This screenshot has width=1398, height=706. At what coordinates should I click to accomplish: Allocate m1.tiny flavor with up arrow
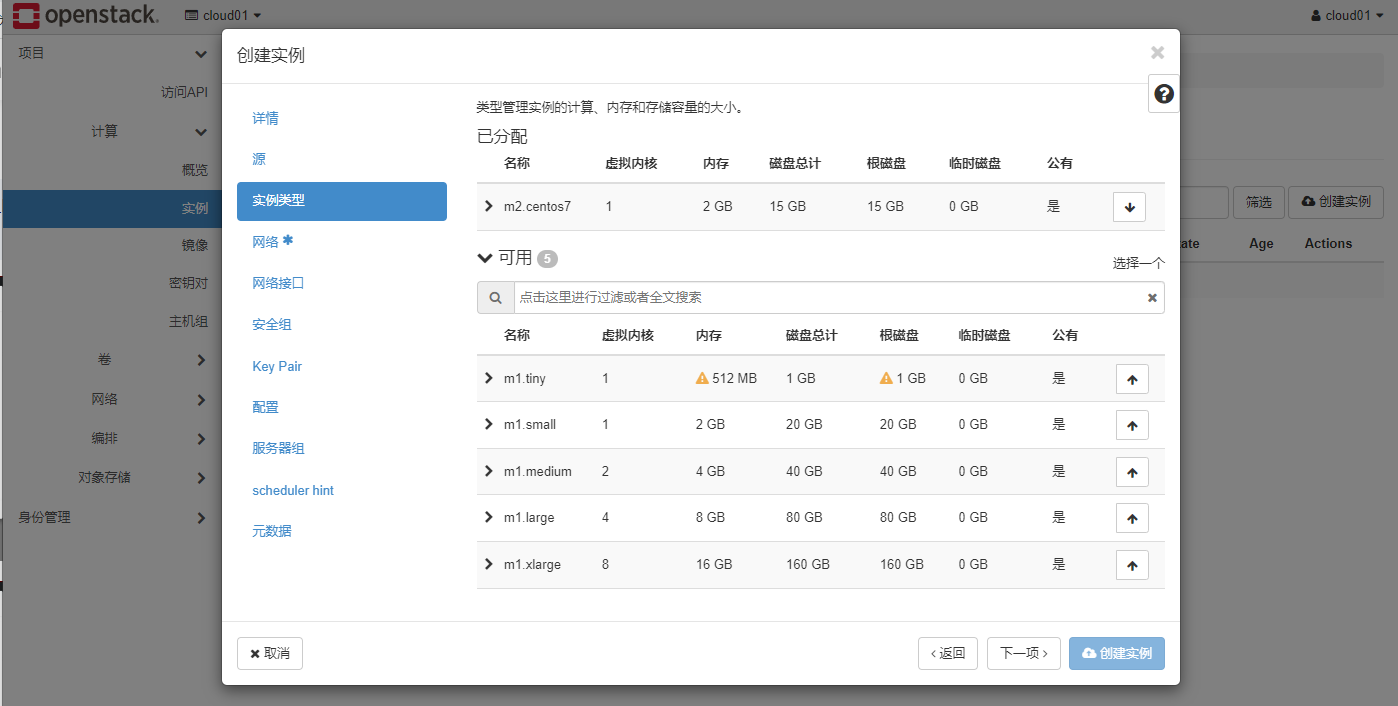[1132, 379]
